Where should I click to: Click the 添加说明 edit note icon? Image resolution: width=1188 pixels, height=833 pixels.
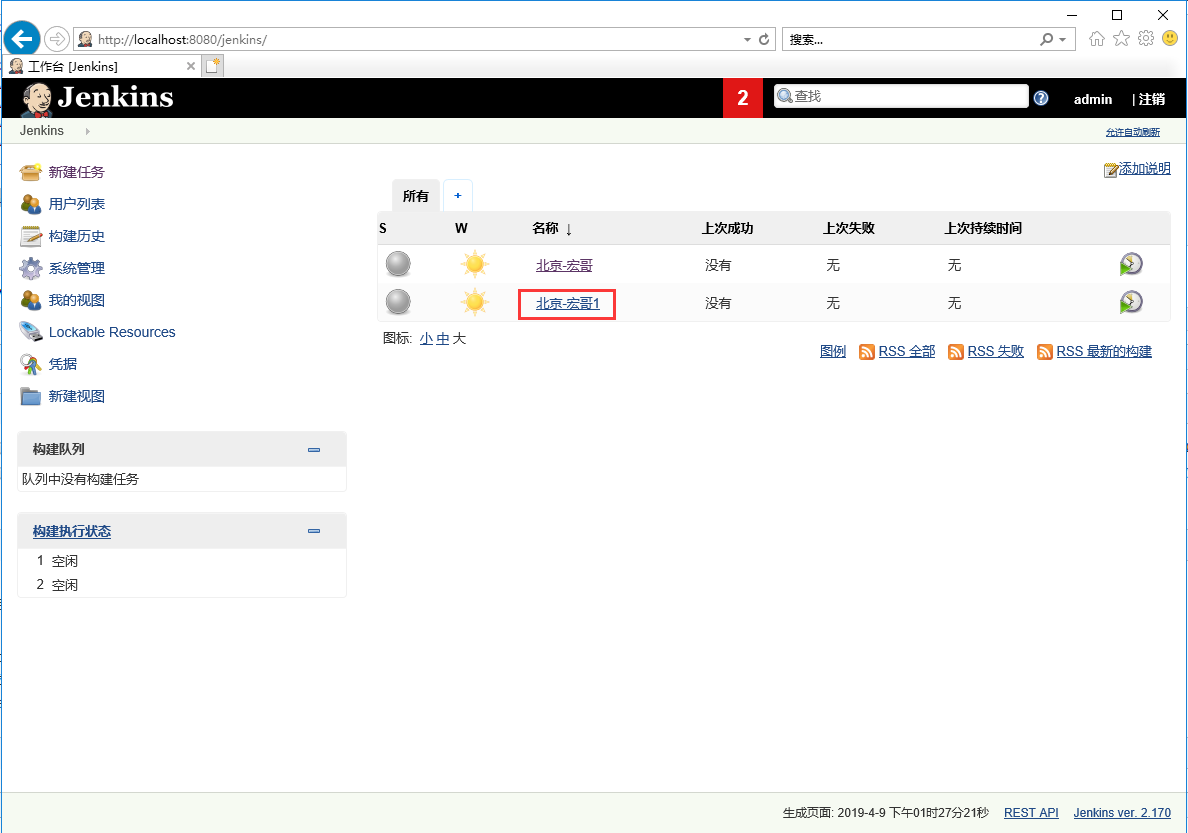pyautogui.click(x=1111, y=170)
